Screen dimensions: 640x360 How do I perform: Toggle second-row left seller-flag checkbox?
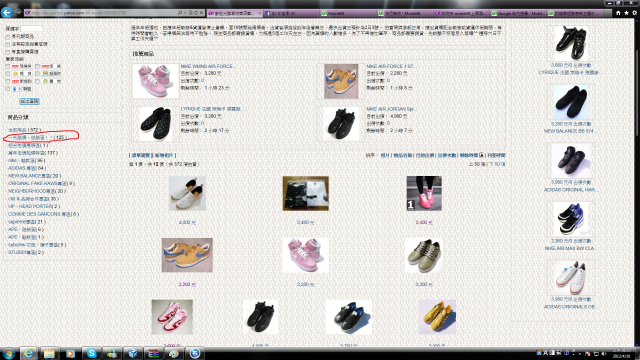click(x=8, y=73)
